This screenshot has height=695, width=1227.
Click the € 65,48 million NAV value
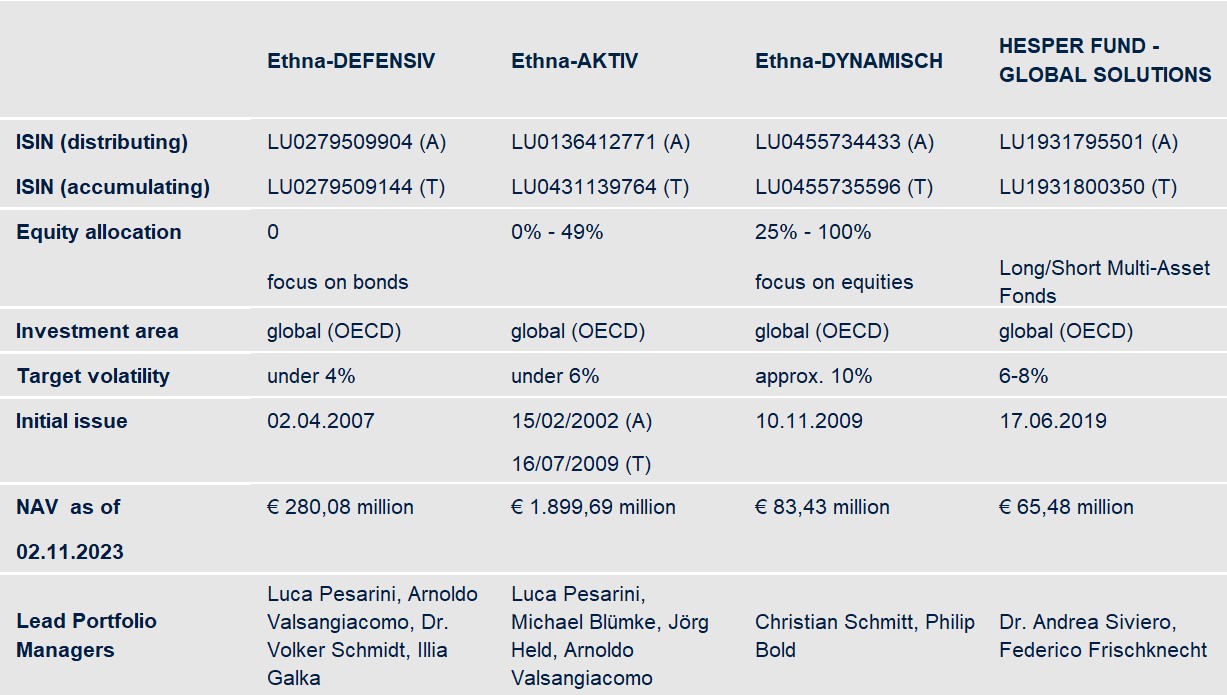(x=1066, y=507)
